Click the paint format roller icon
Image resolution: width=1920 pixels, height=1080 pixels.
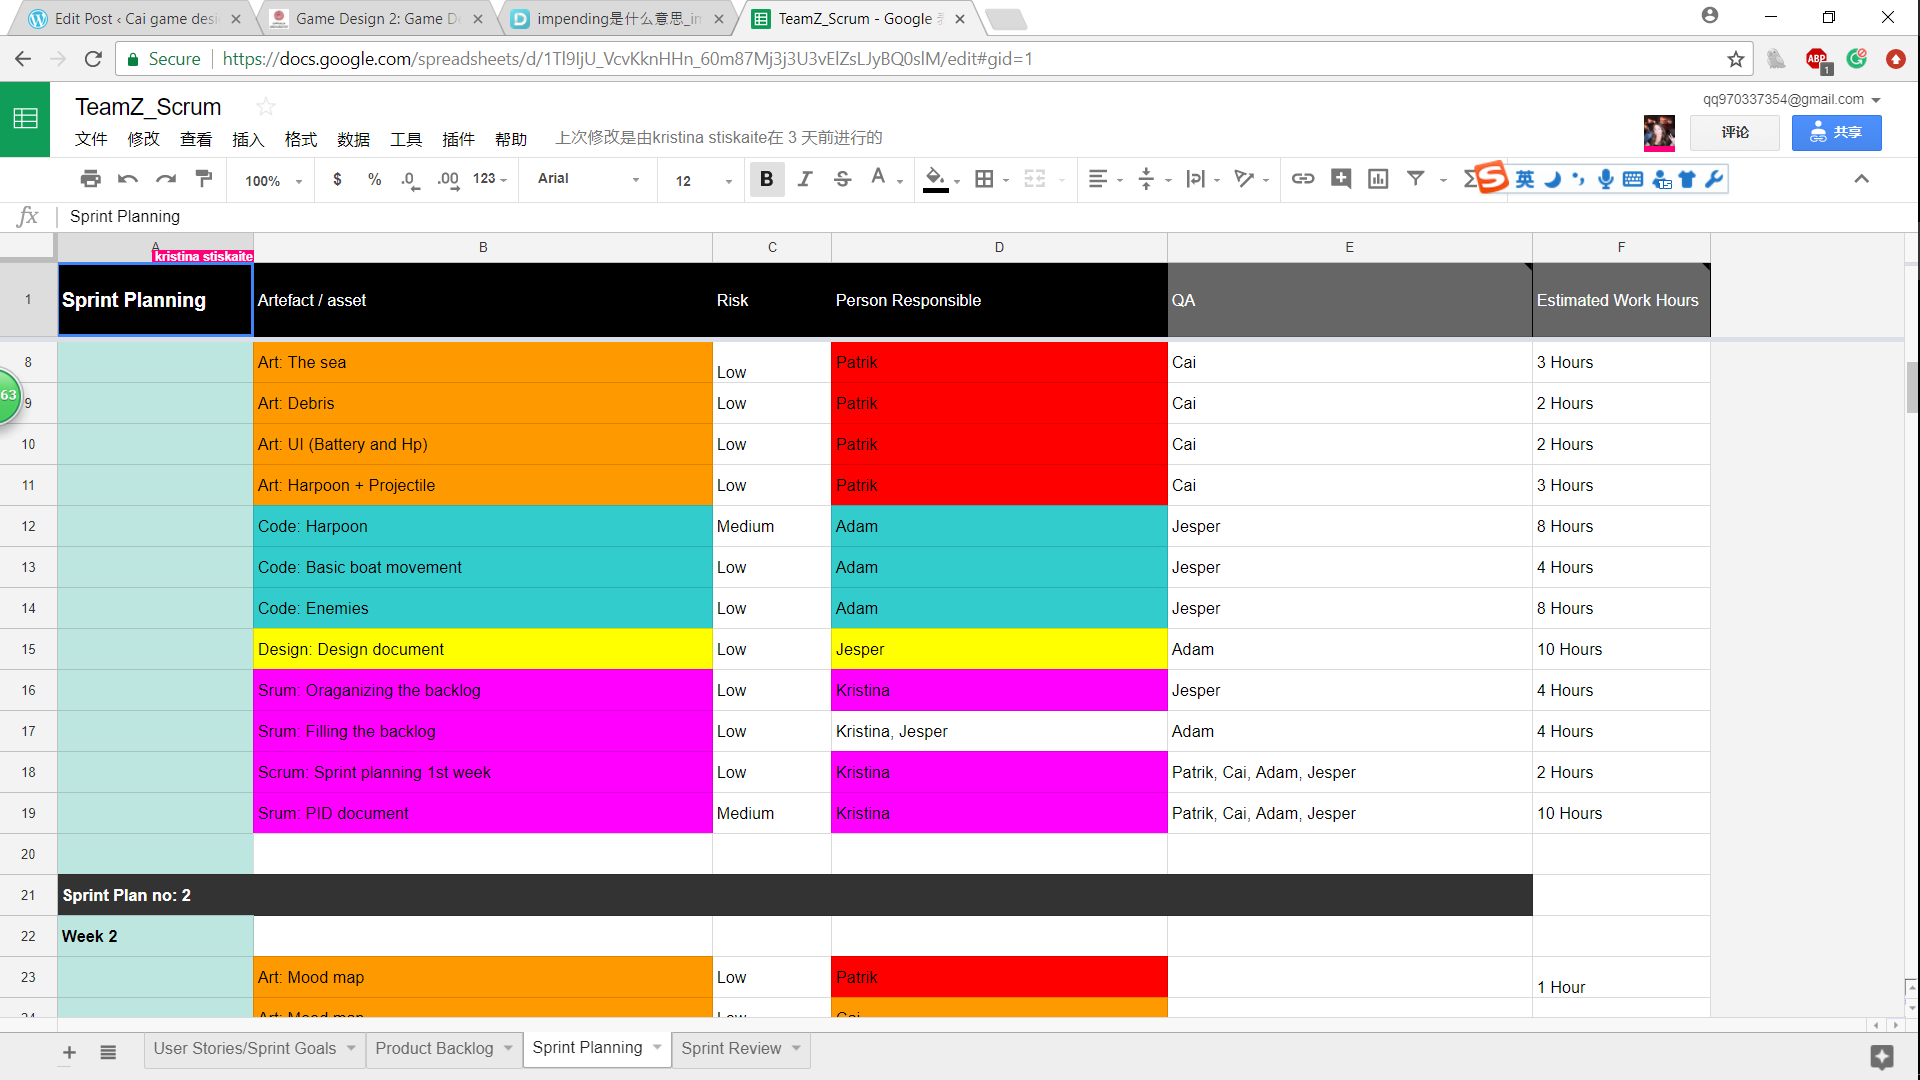click(204, 179)
